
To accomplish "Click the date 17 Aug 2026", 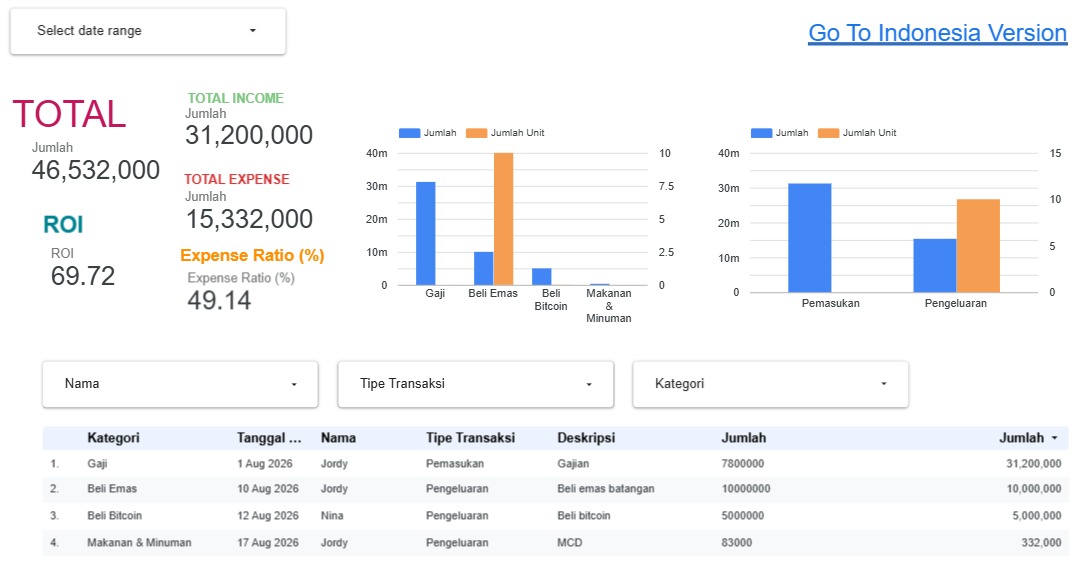I will coord(268,542).
